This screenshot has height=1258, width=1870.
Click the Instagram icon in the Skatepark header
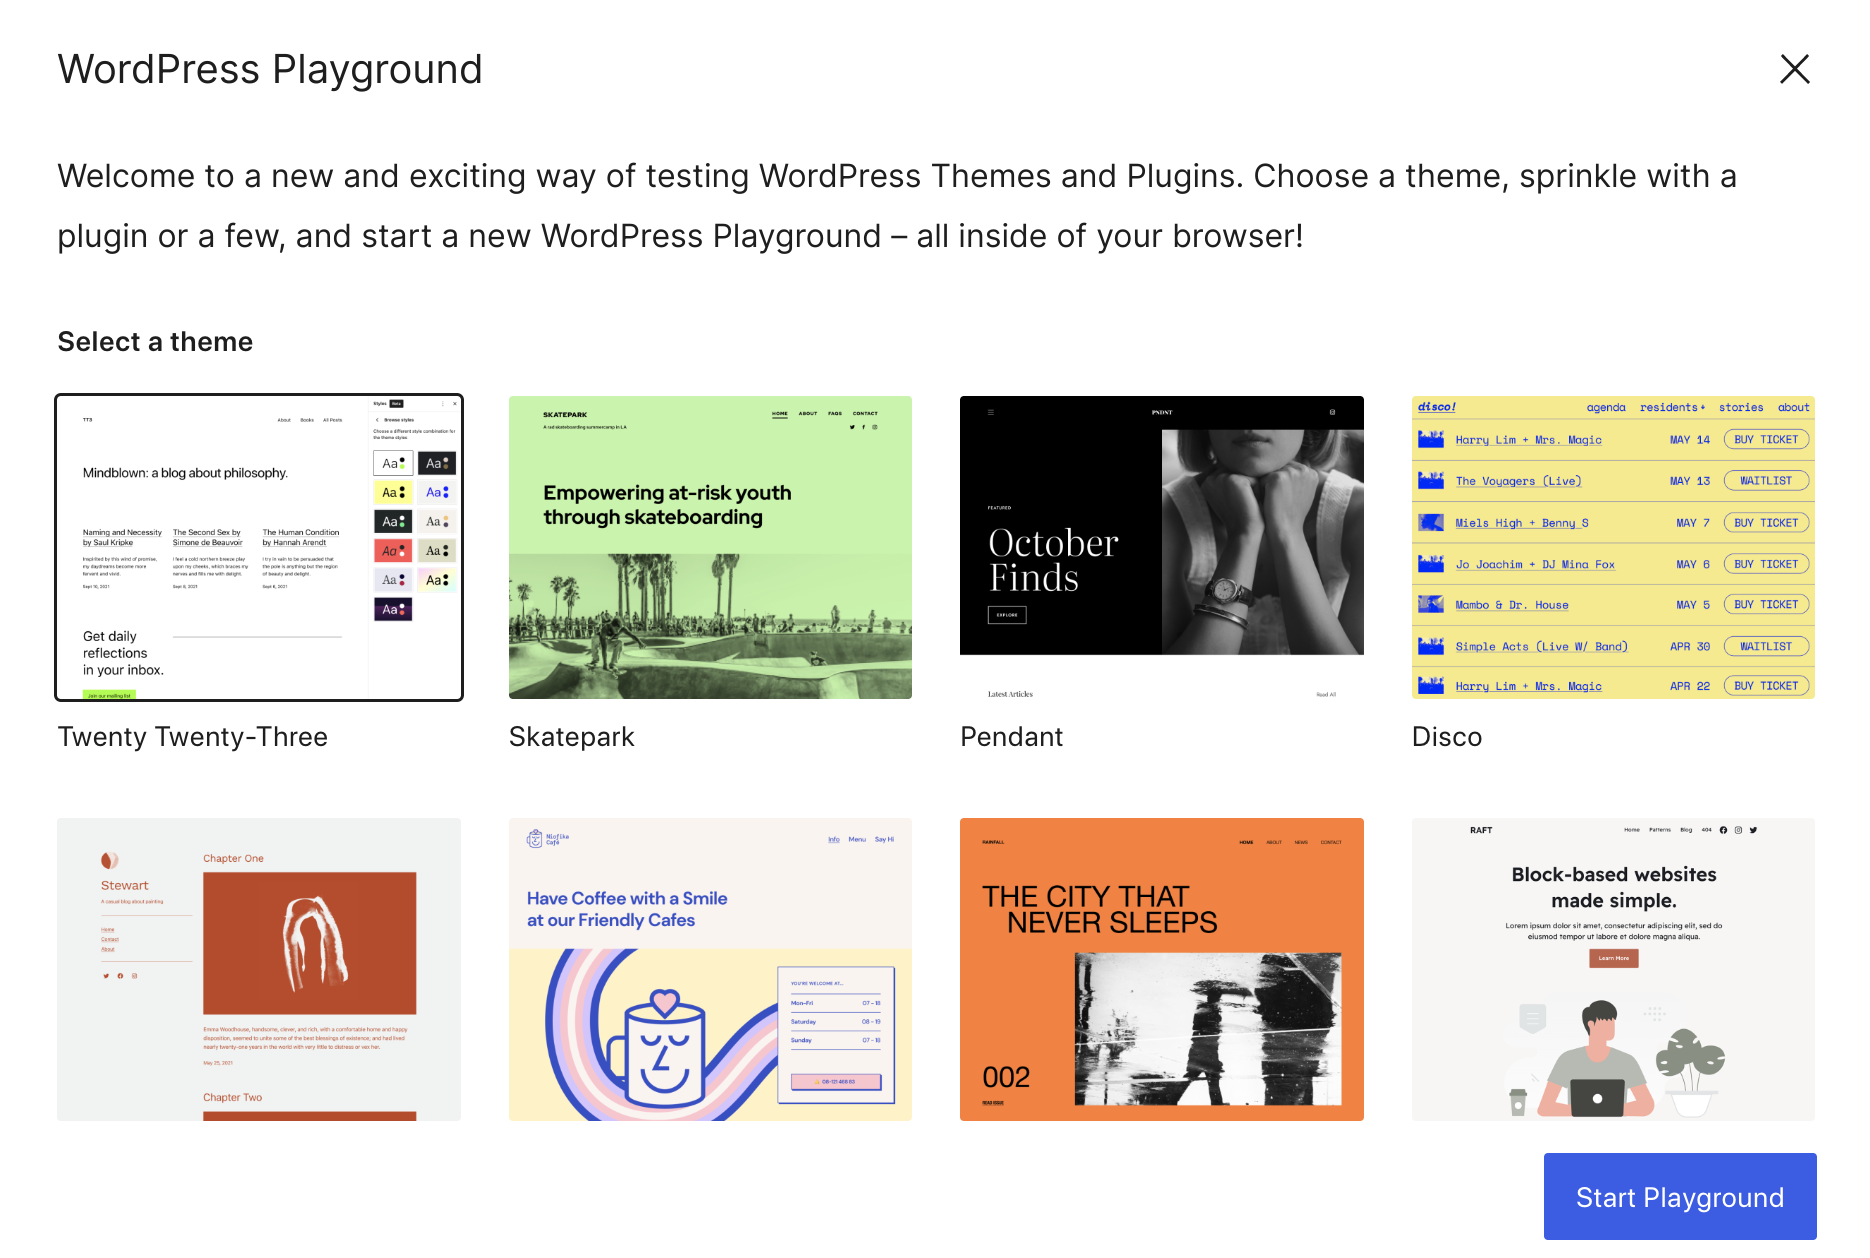[x=875, y=427]
